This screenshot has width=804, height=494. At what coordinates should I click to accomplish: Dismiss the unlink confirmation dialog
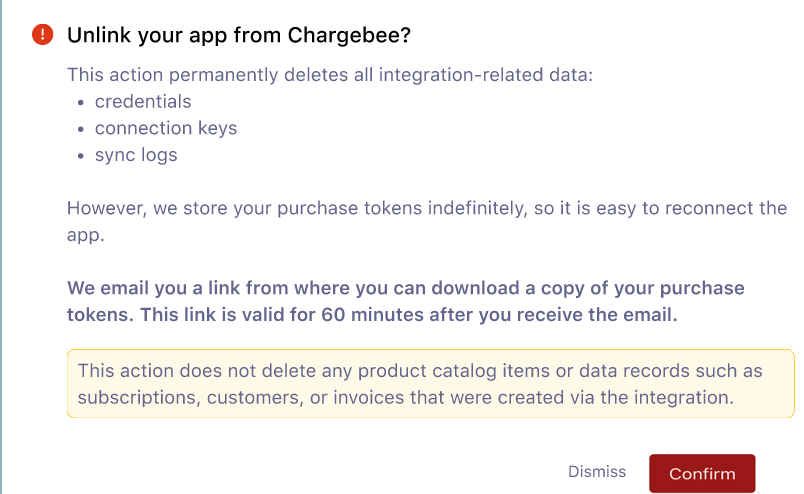(x=597, y=471)
